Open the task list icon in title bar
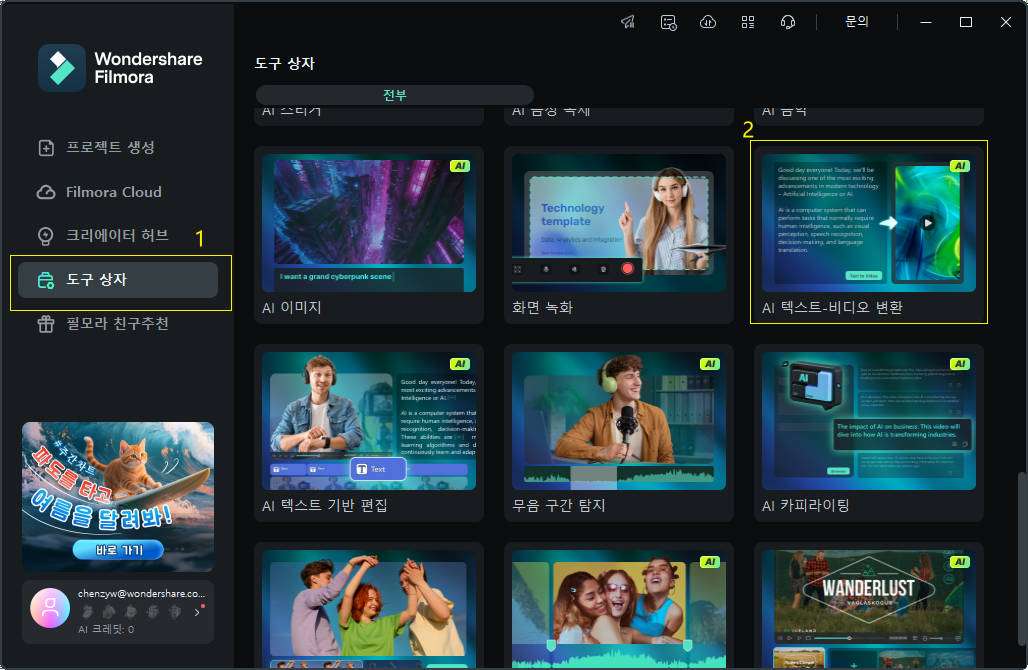The height and width of the screenshot is (670, 1028). [668, 22]
